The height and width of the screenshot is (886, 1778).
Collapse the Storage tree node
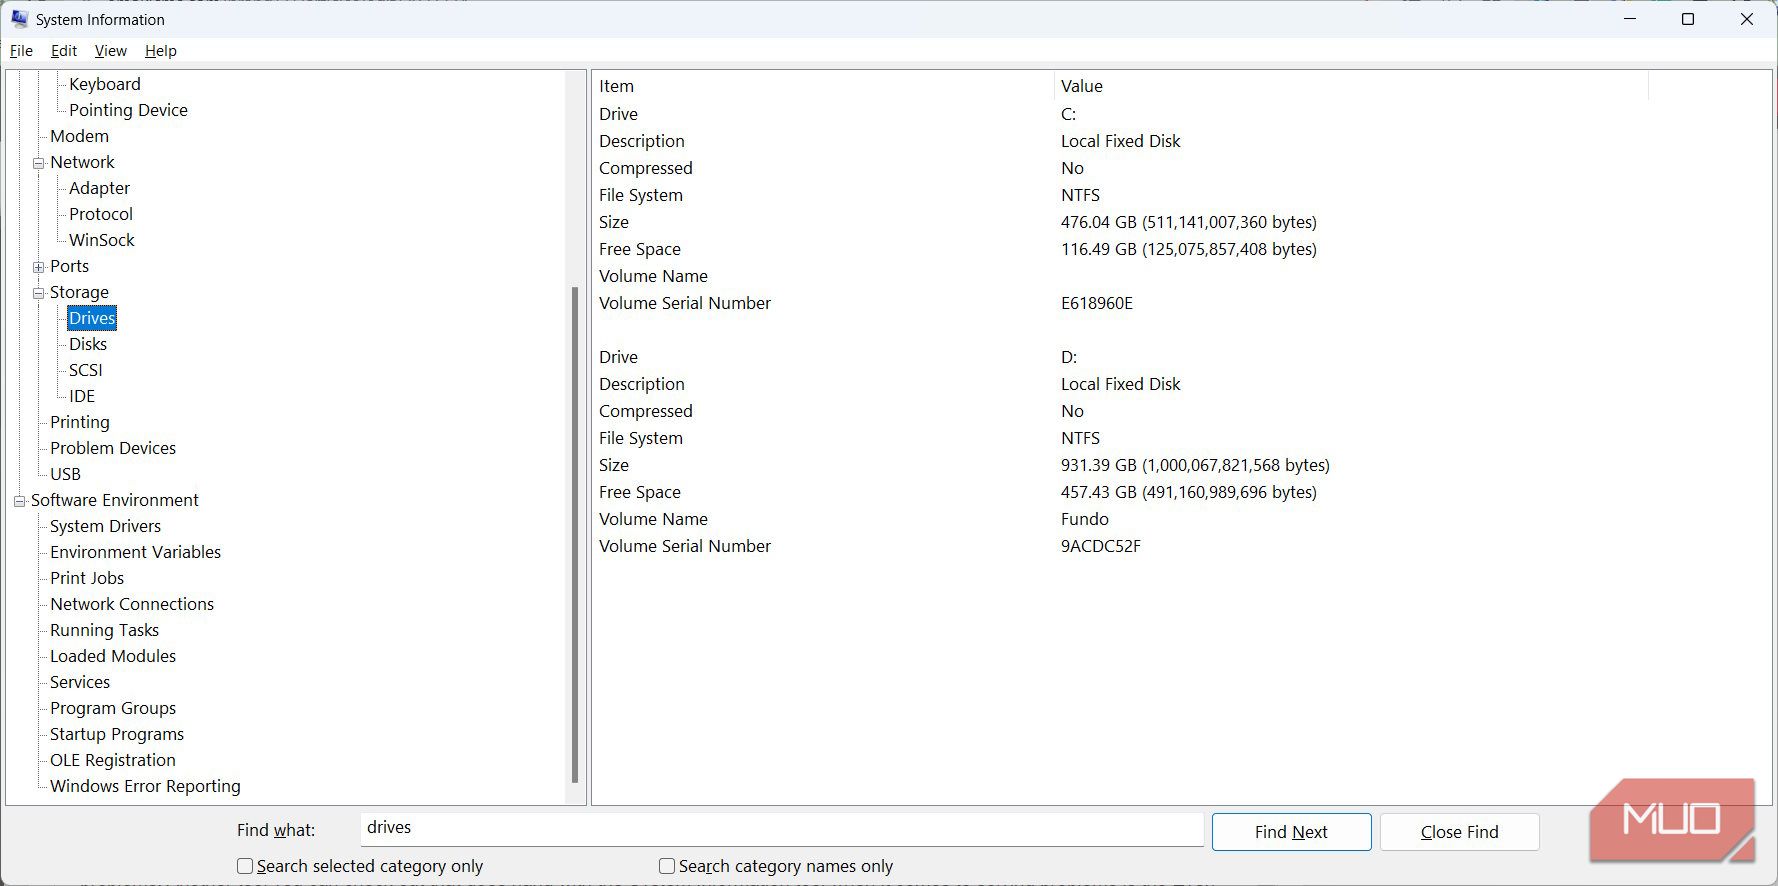(x=39, y=293)
